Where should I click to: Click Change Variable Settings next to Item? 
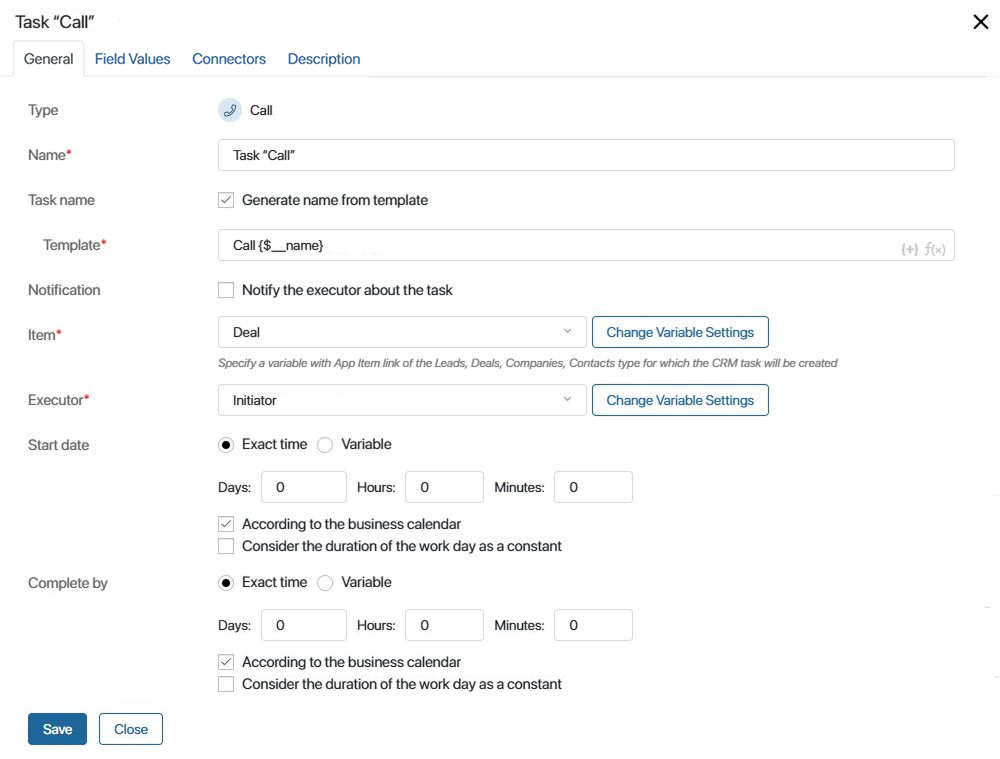click(x=680, y=332)
